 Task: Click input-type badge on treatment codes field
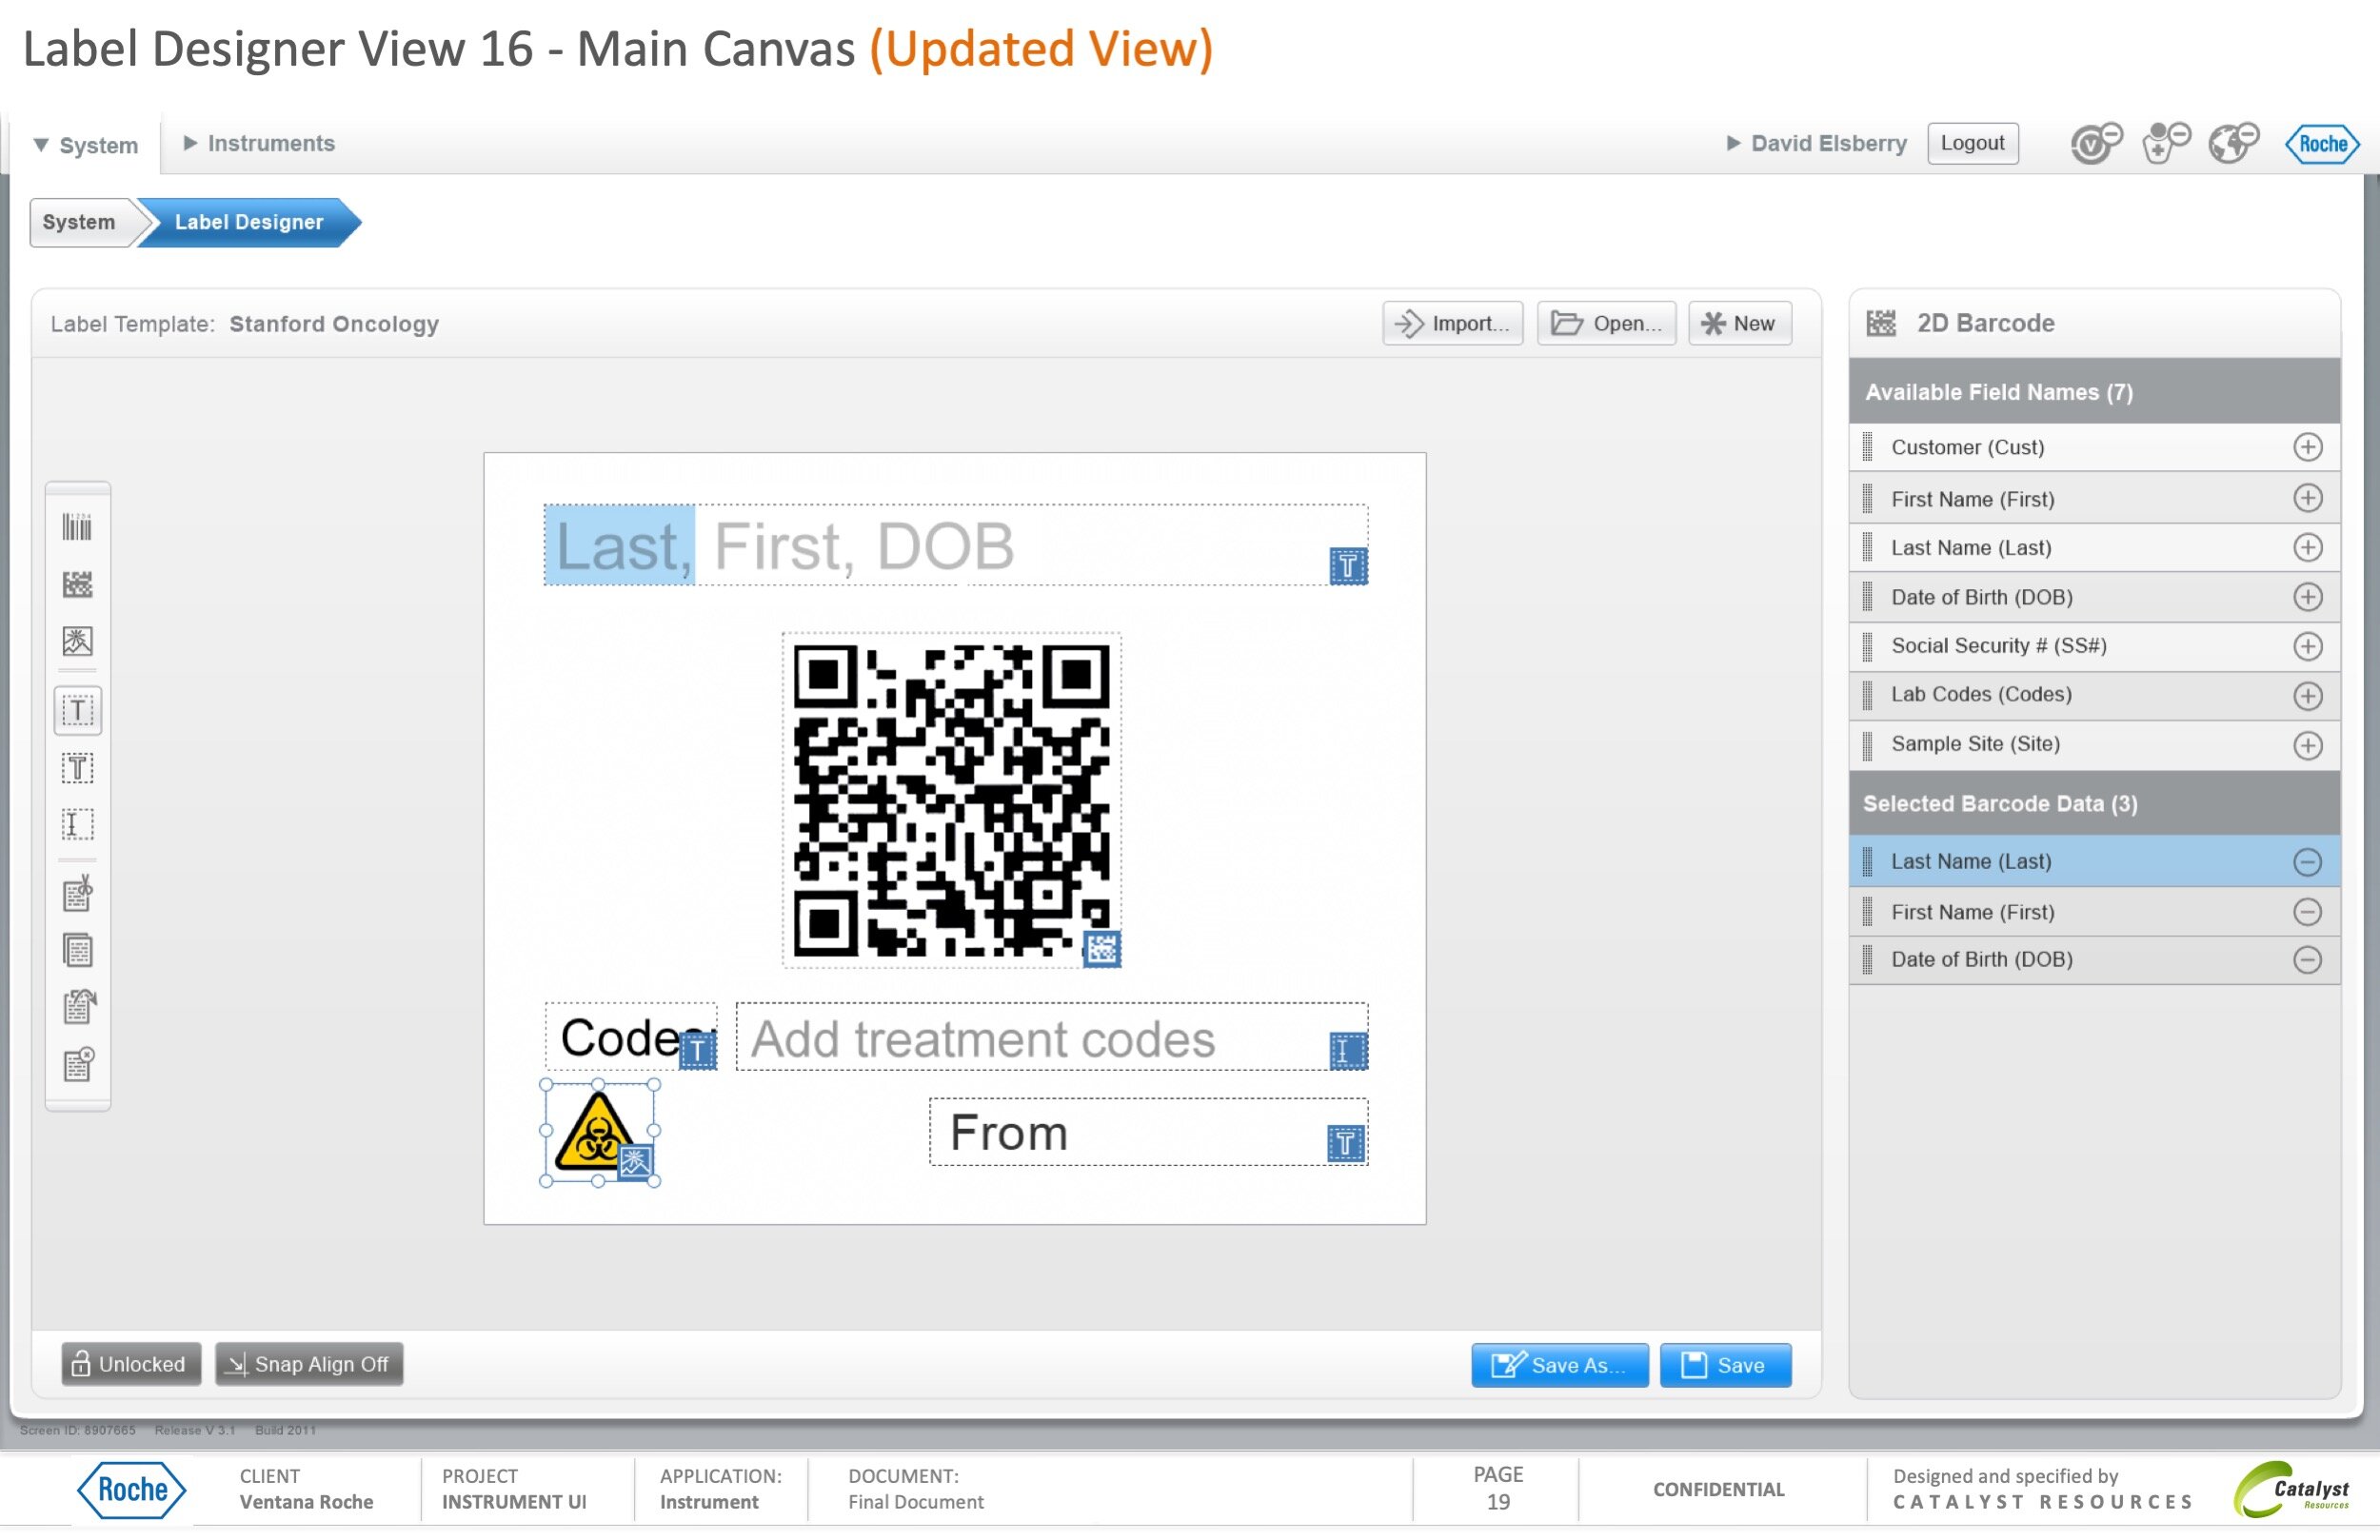pos(1348,1051)
